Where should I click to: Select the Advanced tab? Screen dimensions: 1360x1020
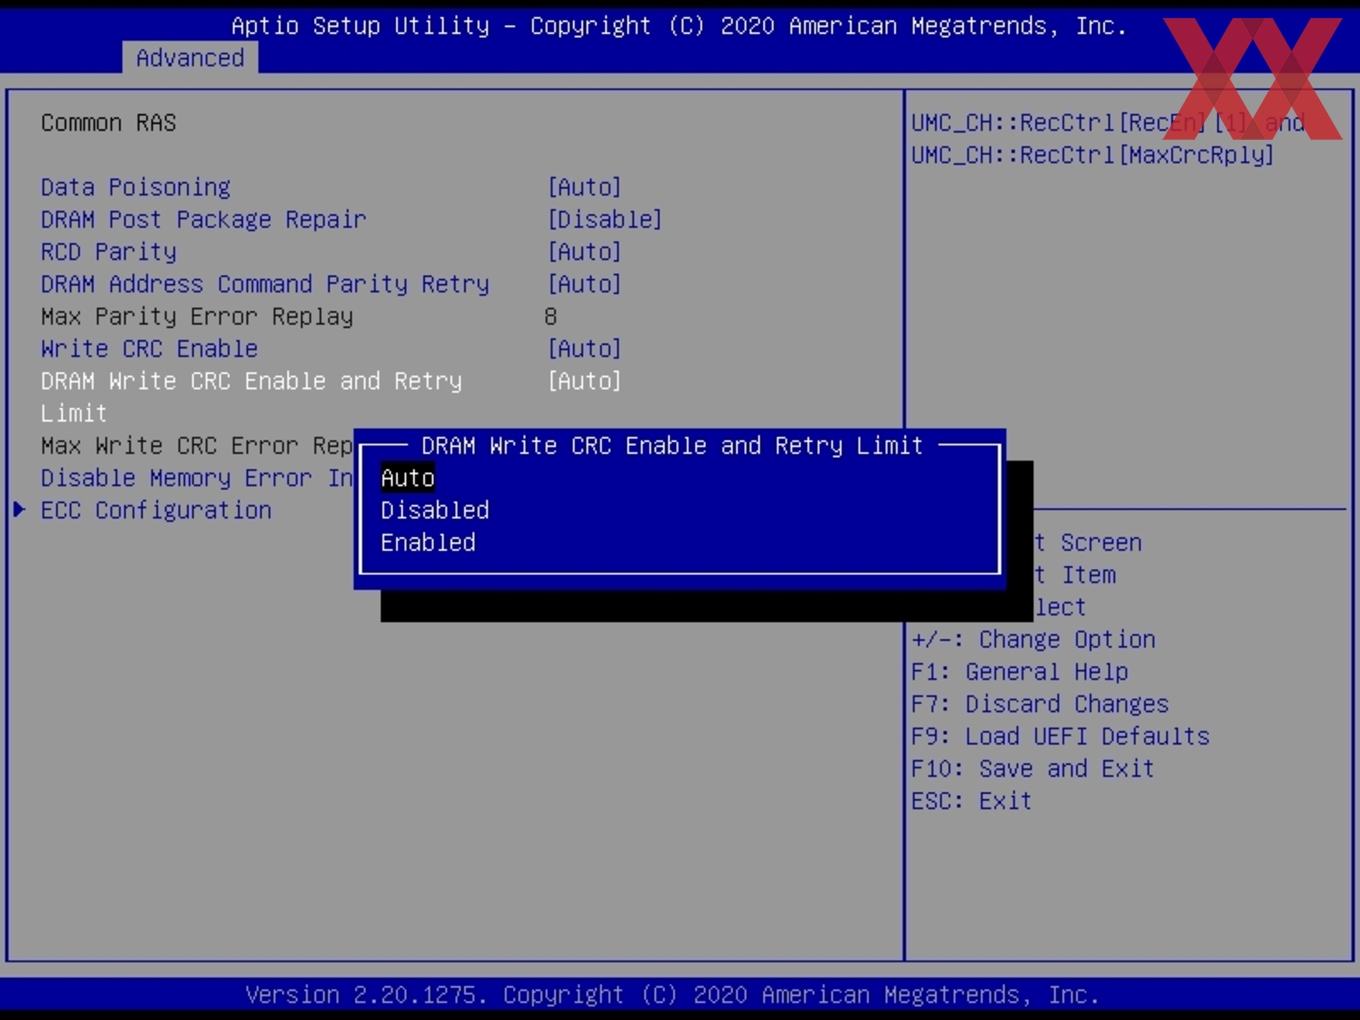tap(190, 58)
